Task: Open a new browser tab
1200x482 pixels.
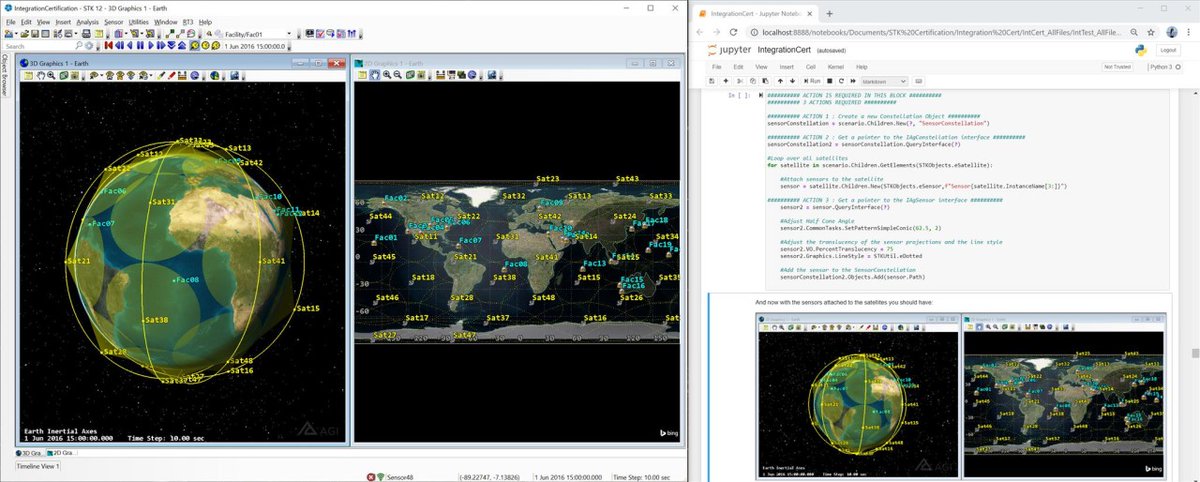Action: [x=830, y=14]
